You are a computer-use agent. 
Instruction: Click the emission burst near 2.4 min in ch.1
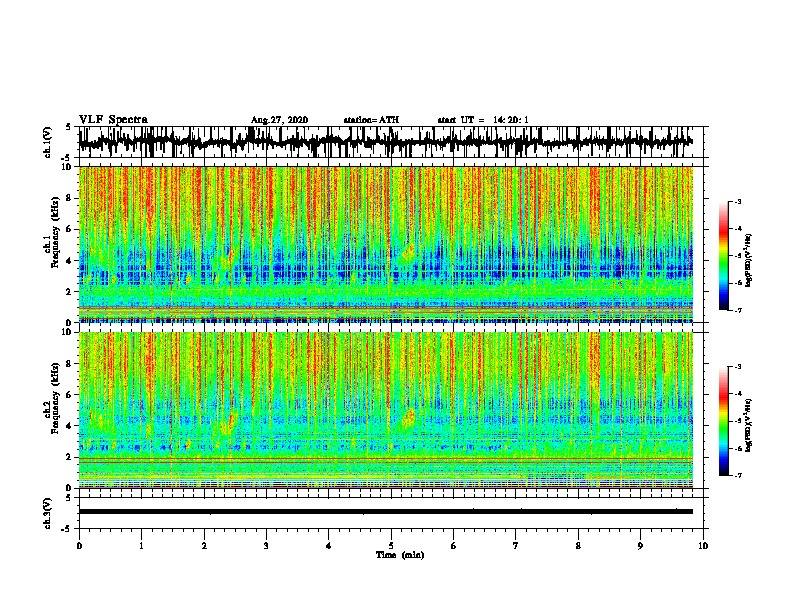[x=226, y=259]
